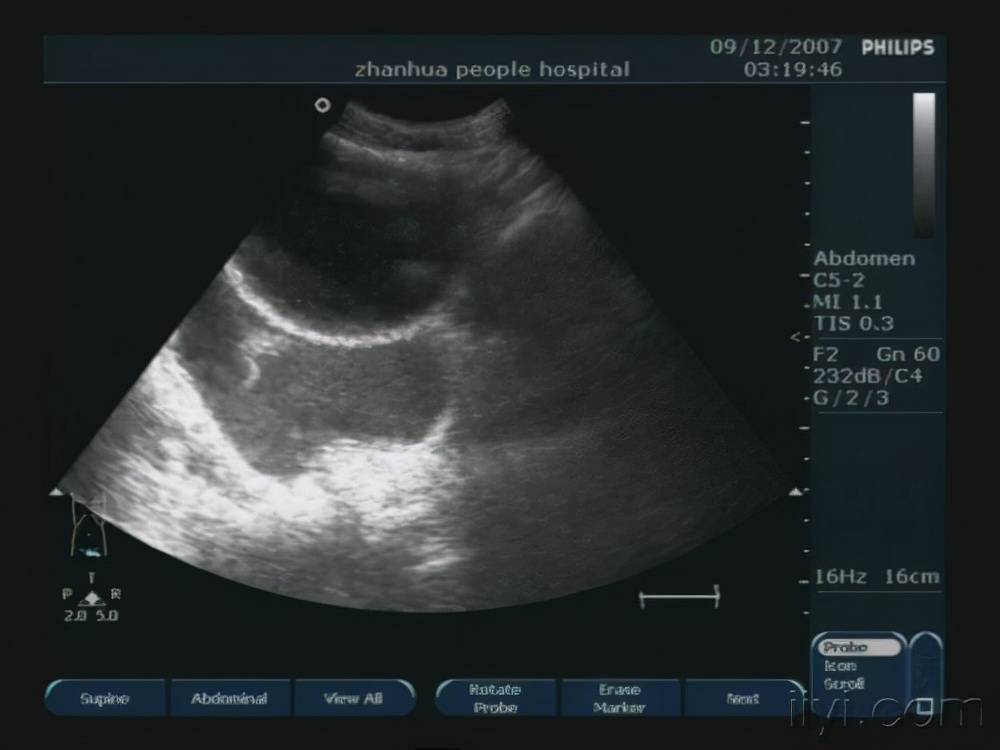Select the Scroll option in list
1000x750 pixels.
pyautogui.click(x=843, y=684)
